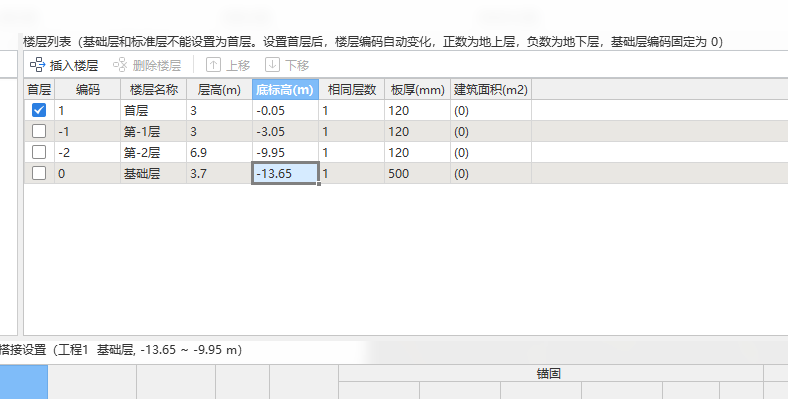Select the 编码 column header

(x=87, y=89)
